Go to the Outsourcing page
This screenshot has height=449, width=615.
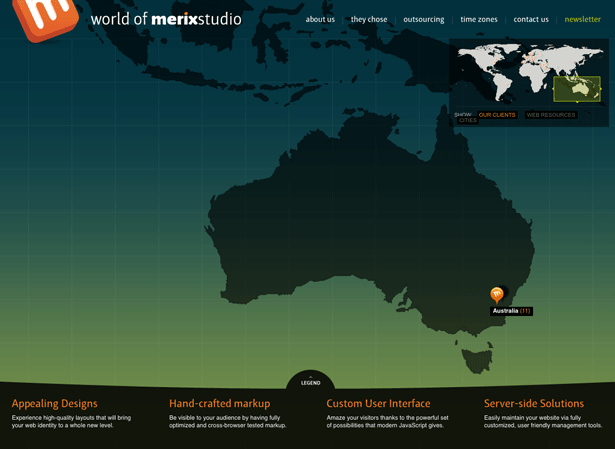424,19
